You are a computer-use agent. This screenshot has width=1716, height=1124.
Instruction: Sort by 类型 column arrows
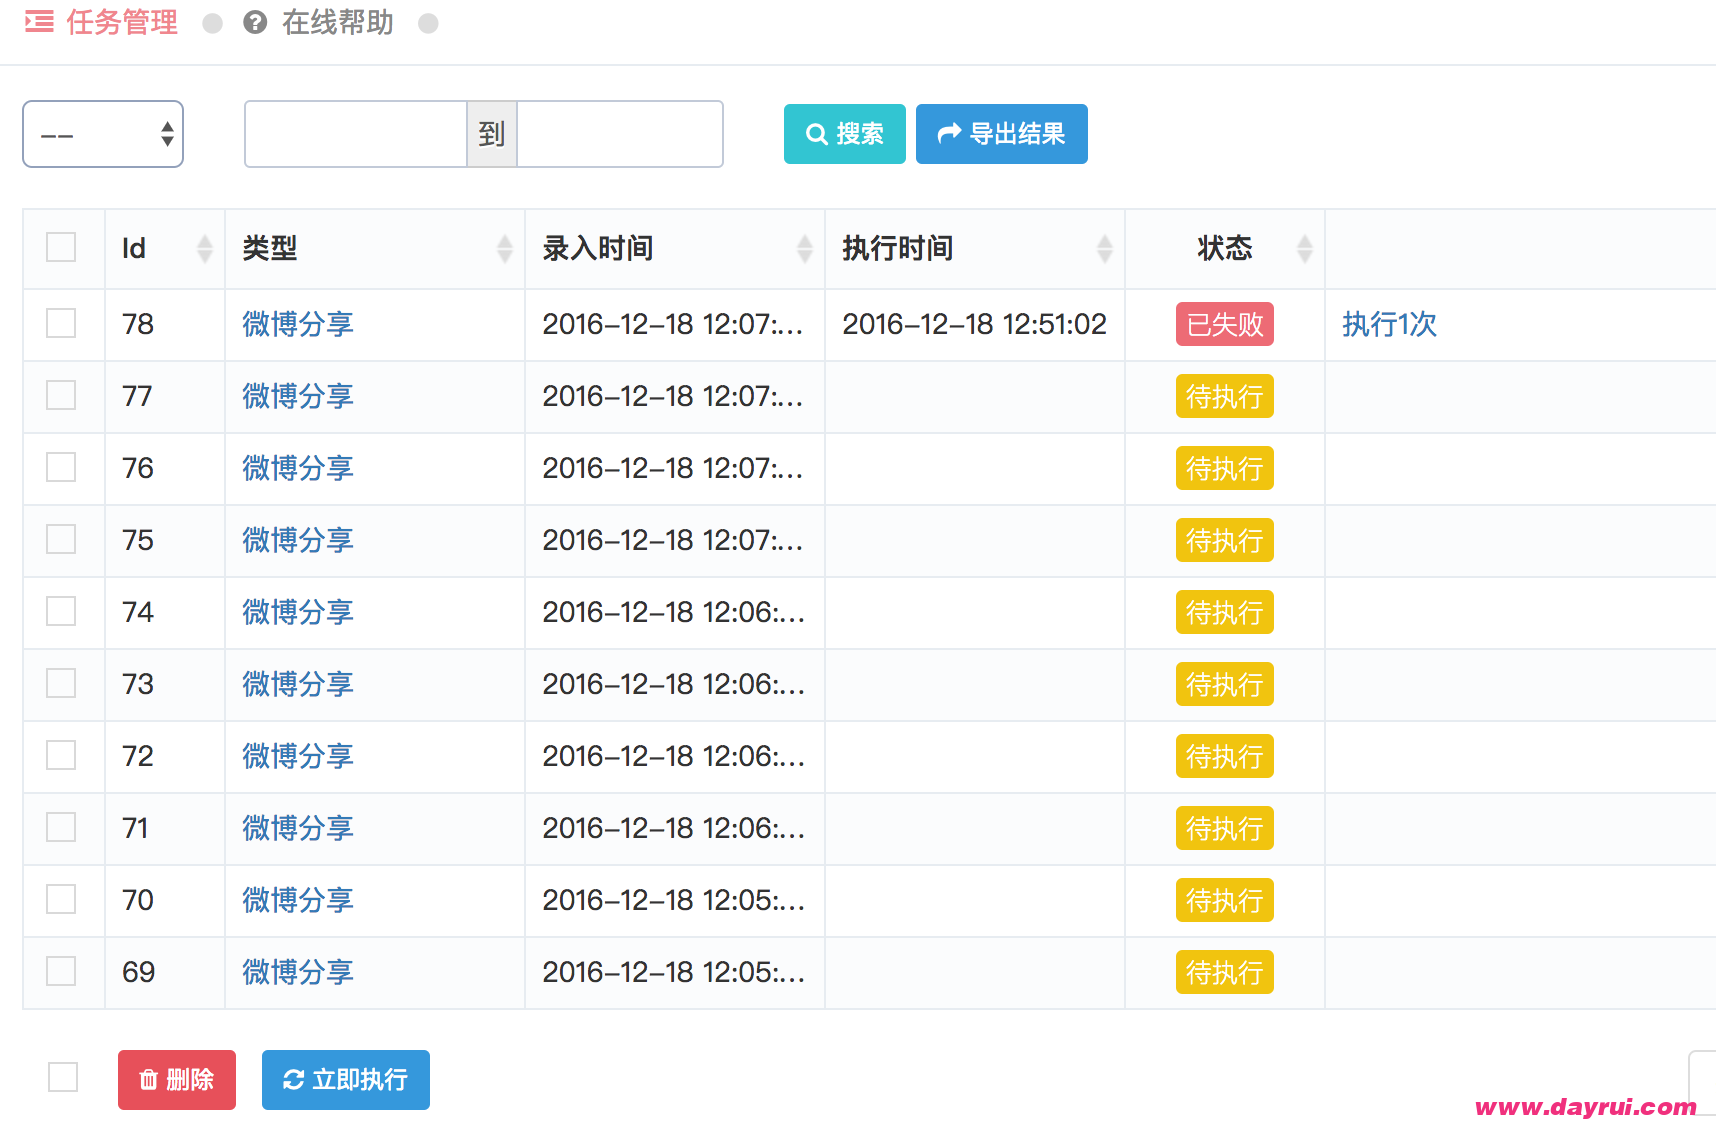(x=505, y=248)
